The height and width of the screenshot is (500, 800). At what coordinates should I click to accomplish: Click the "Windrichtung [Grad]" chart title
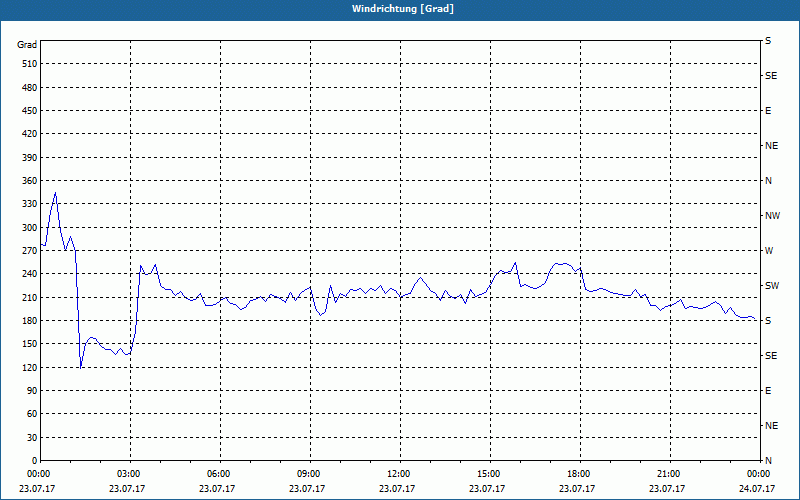pos(403,9)
